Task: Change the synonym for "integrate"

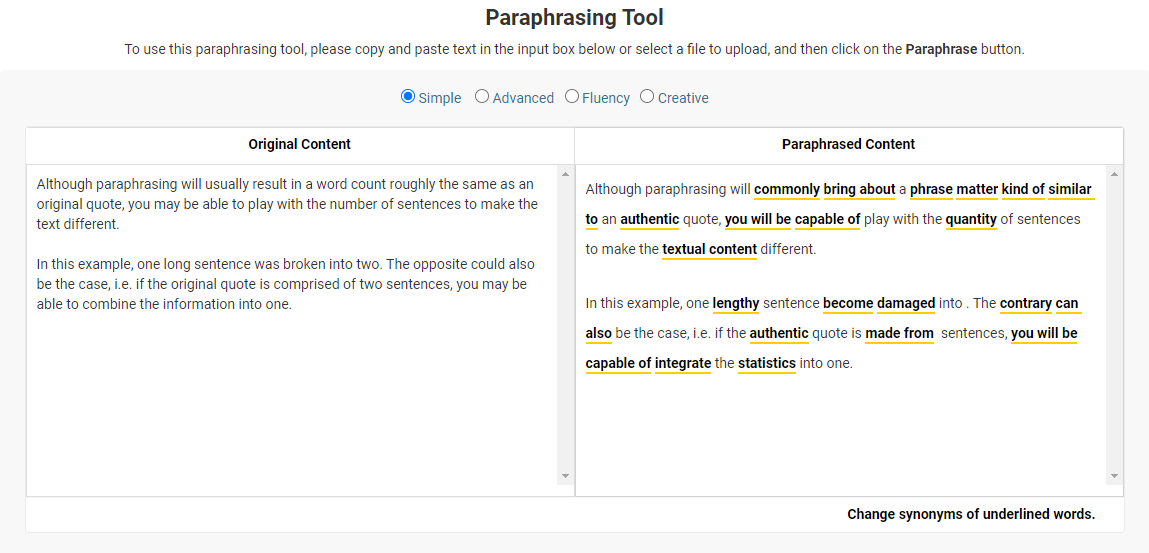Action: point(683,364)
